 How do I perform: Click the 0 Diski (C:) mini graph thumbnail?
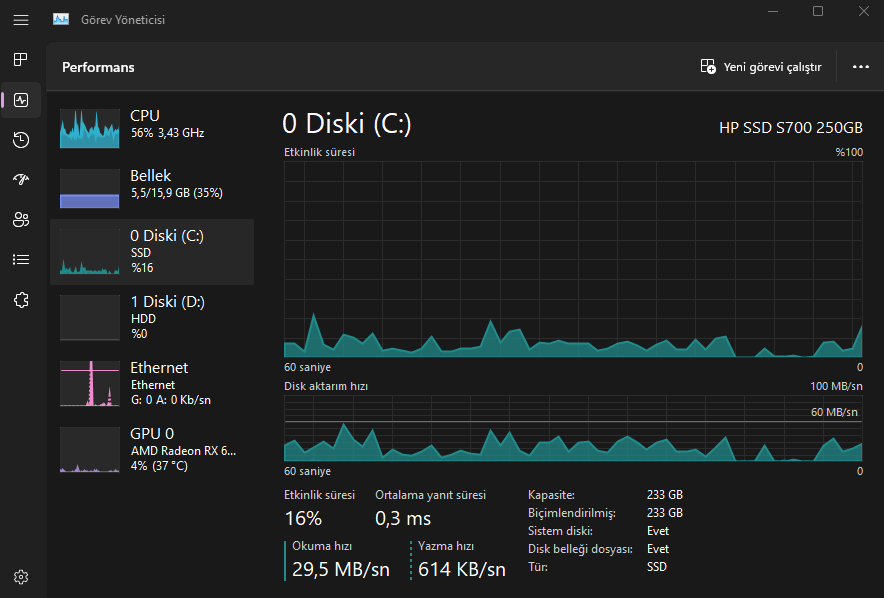pos(89,252)
